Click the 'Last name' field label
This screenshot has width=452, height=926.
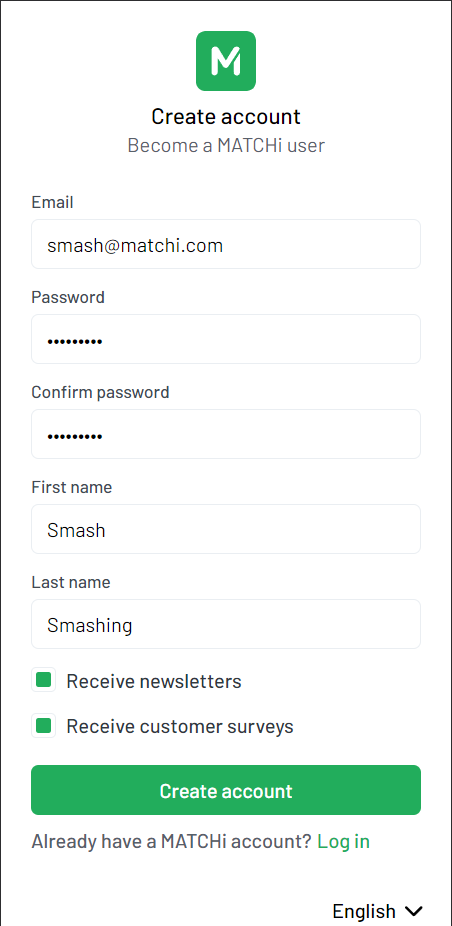pyautogui.click(x=71, y=582)
